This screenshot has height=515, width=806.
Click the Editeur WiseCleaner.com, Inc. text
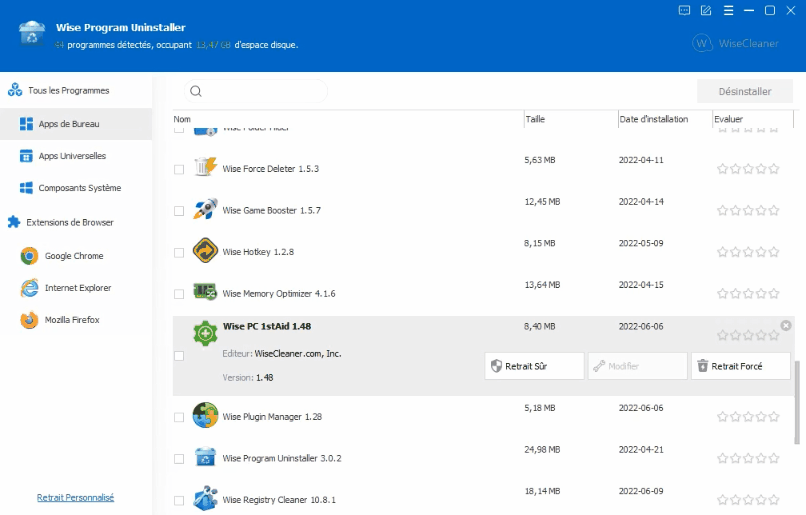(x=282, y=354)
